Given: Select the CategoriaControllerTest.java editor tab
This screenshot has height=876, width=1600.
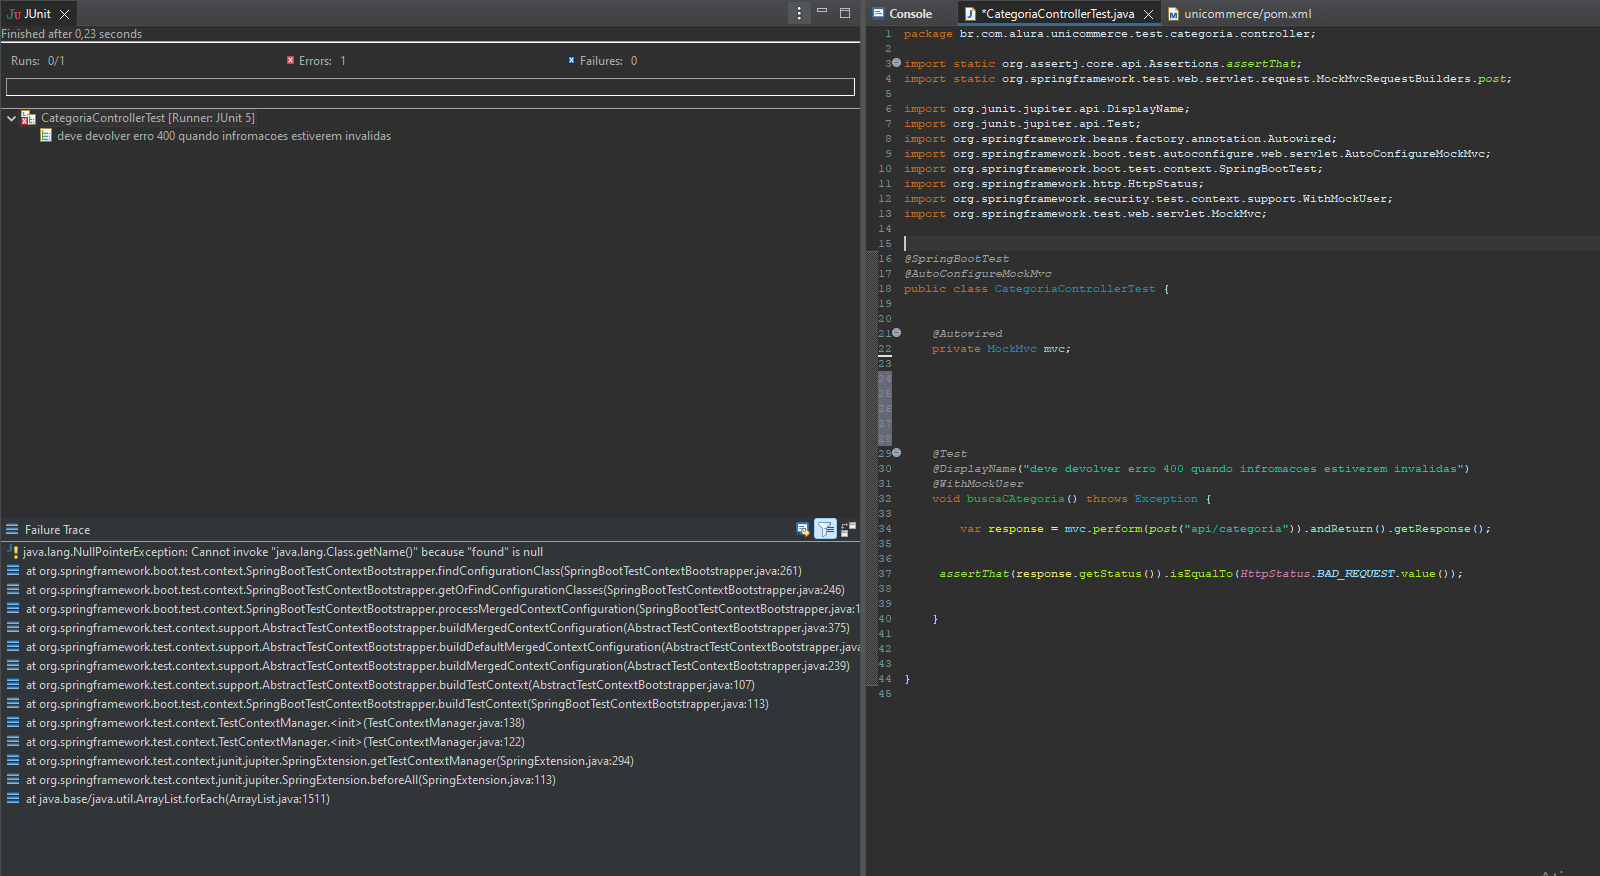Looking at the screenshot, I should coord(1057,14).
